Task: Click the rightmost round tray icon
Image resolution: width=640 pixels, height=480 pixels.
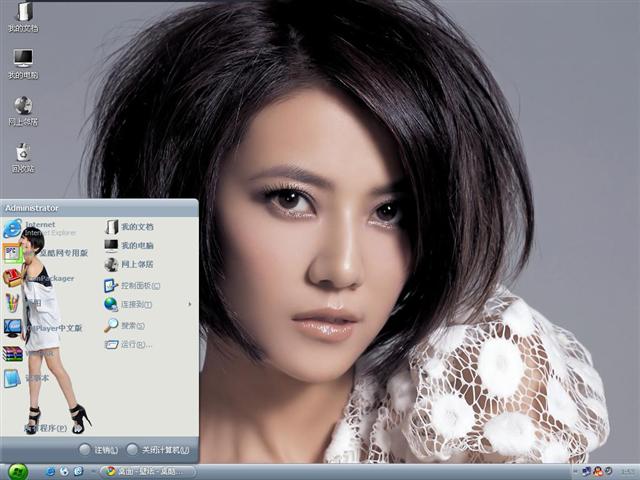Action: coord(609,471)
